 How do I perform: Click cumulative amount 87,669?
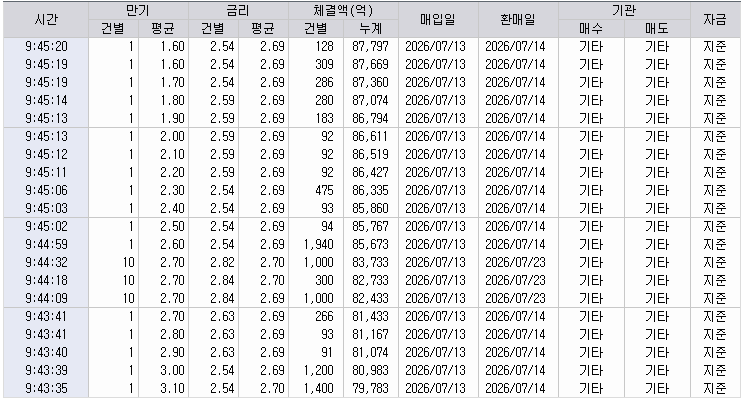370,64
